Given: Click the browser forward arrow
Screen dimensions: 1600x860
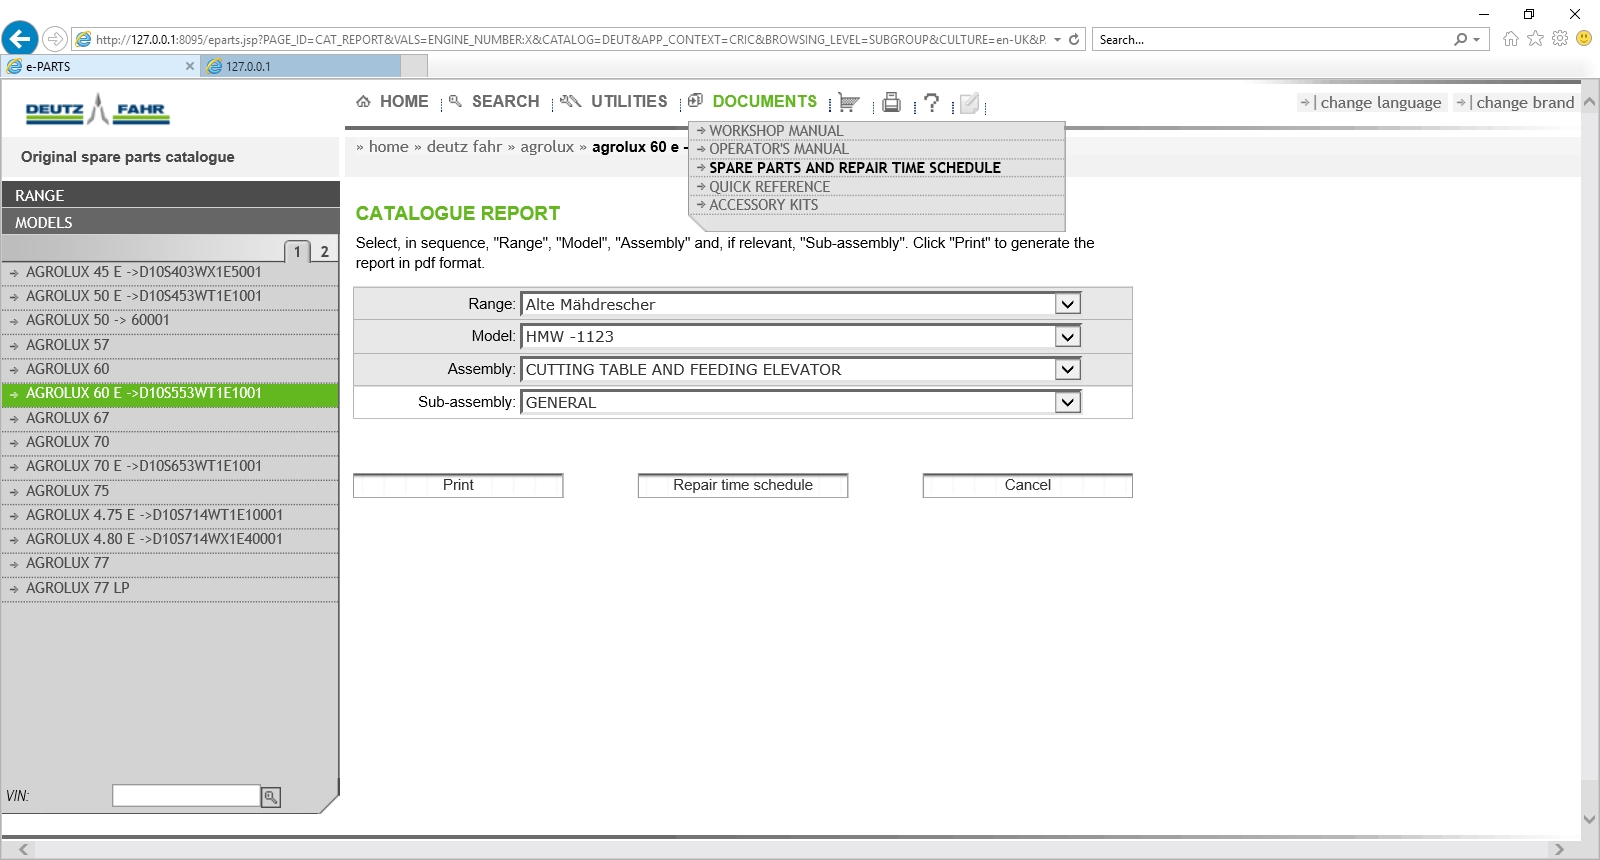Looking at the screenshot, I should coord(55,39).
